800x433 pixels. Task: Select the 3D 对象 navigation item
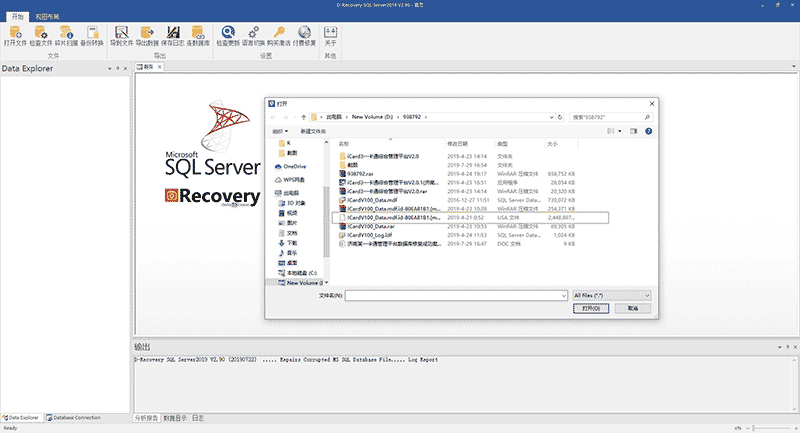(x=292, y=203)
